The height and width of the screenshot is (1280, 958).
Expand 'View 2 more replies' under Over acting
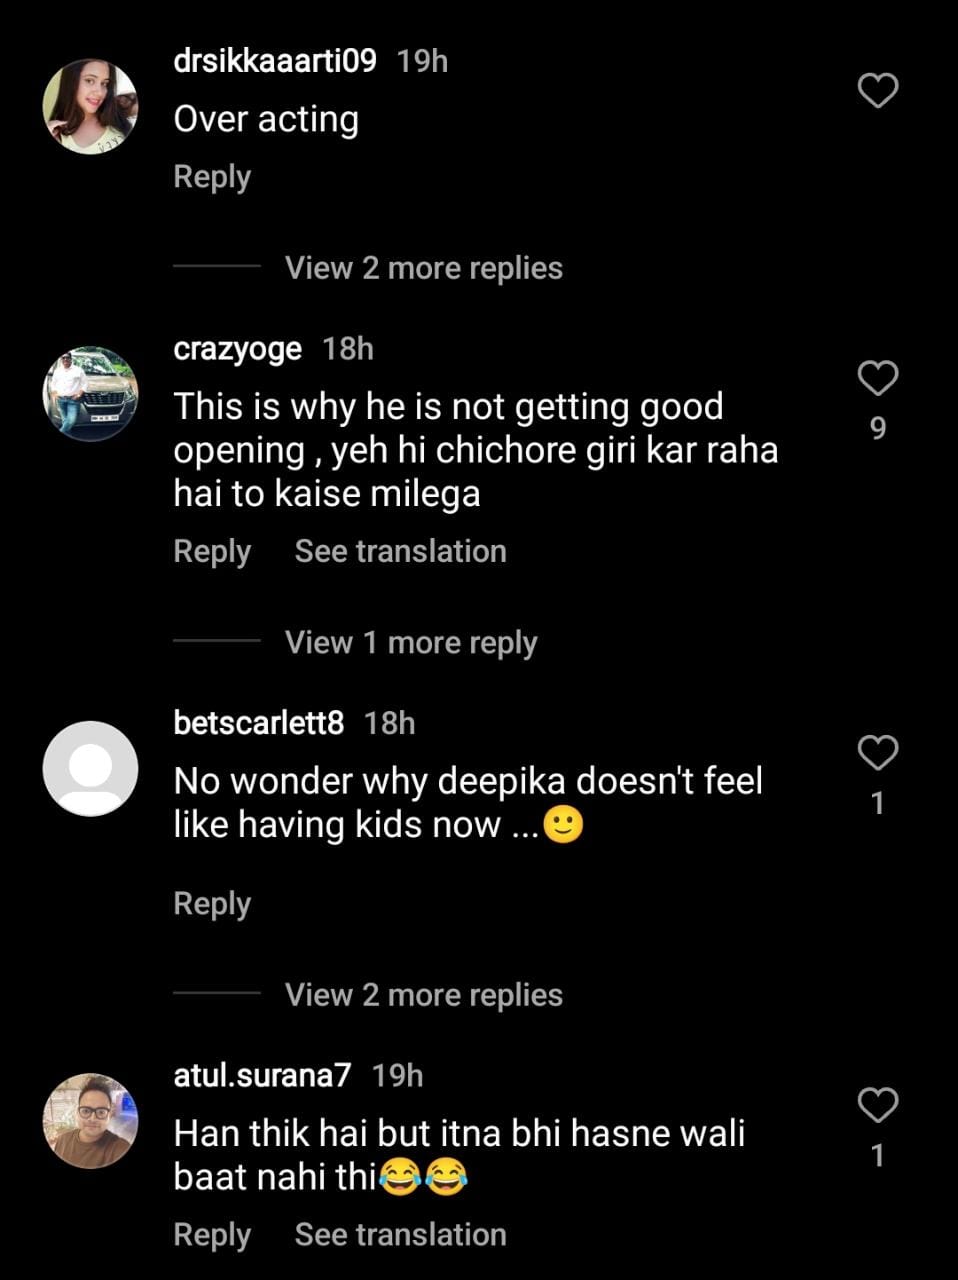pyautogui.click(x=423, y=268)
